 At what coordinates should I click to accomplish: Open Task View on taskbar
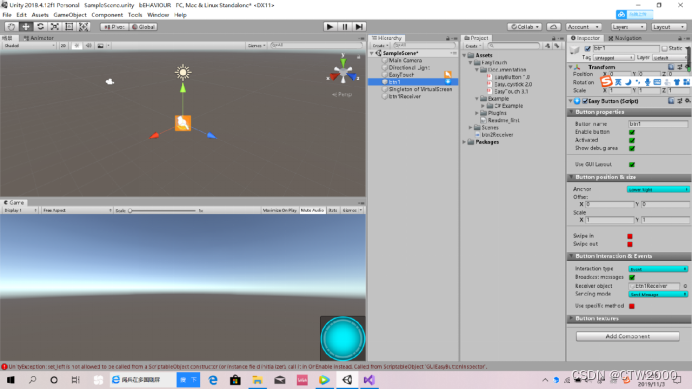[x=76, y=380]
